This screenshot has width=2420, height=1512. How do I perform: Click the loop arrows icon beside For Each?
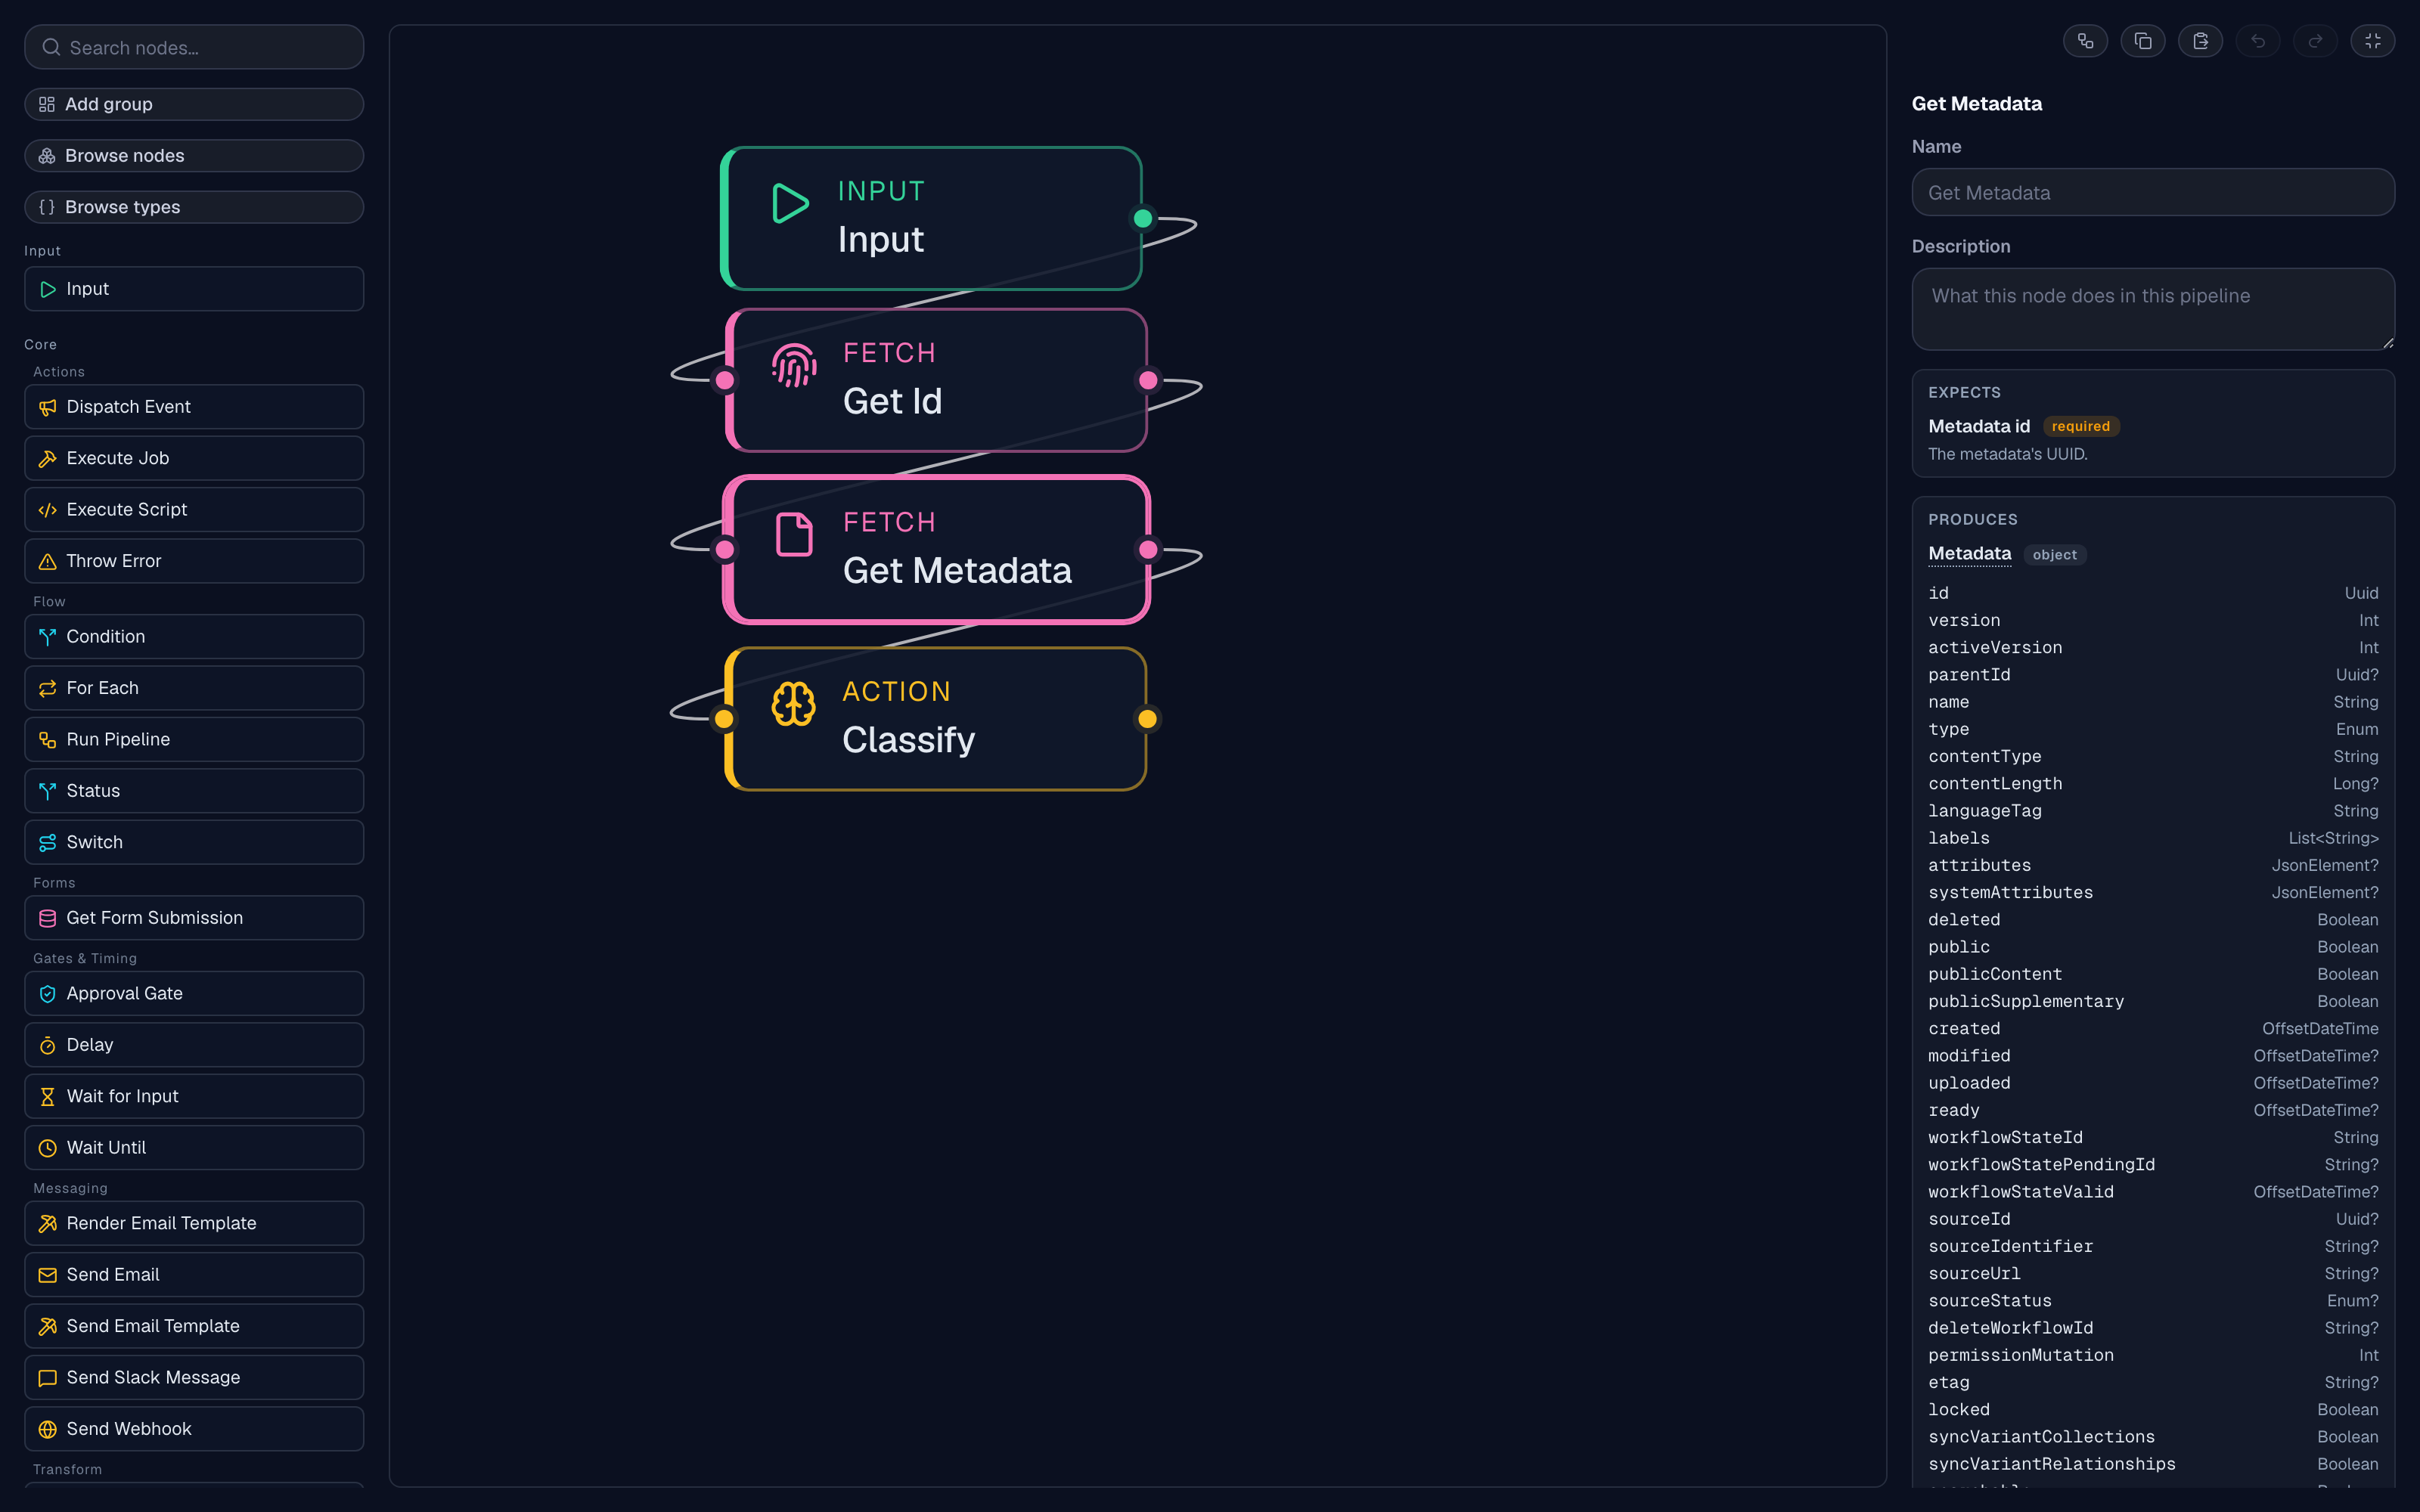click(47, 688)
